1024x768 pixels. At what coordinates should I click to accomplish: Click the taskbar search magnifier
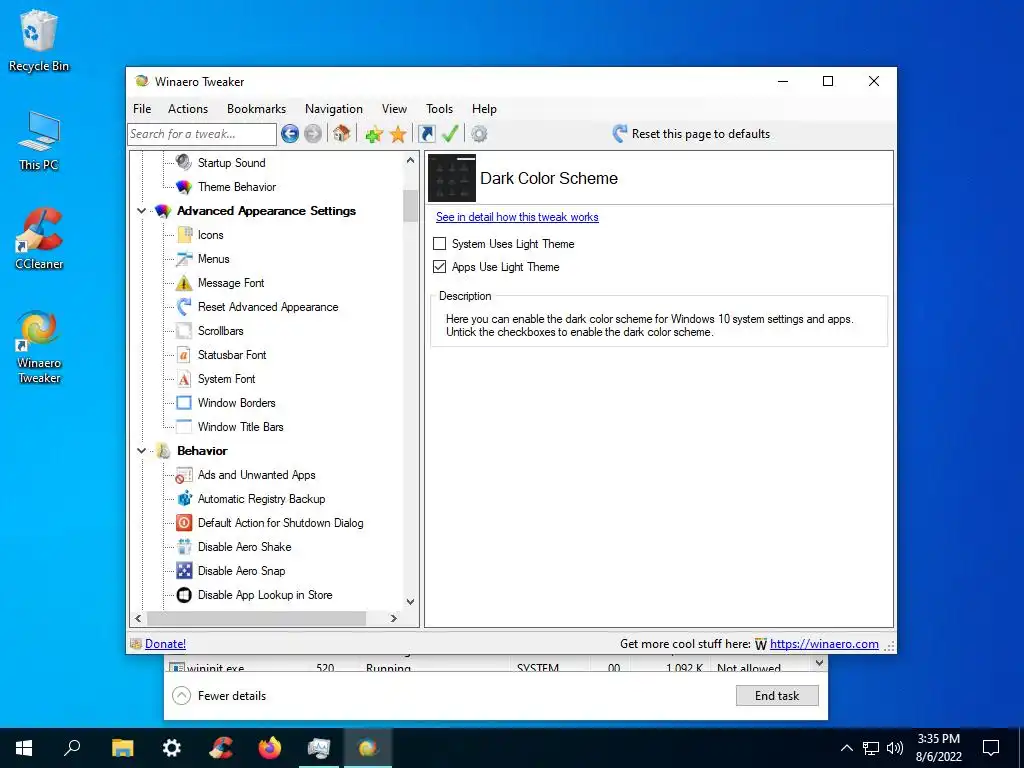click(x=72, y=748)
